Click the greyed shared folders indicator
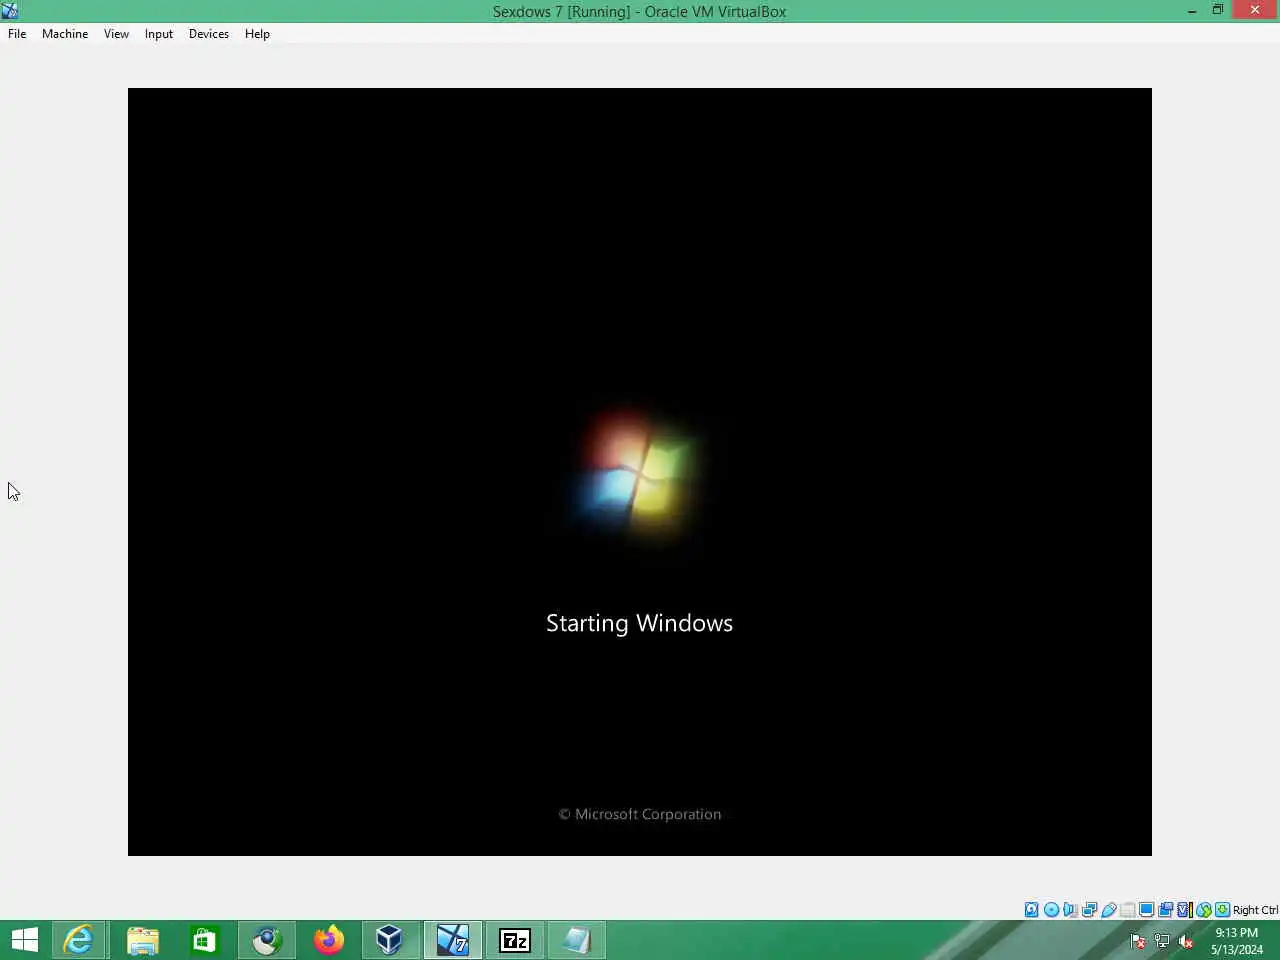Image resolution: width=1280 pixels, height=960 pixels. (1127, 910)
